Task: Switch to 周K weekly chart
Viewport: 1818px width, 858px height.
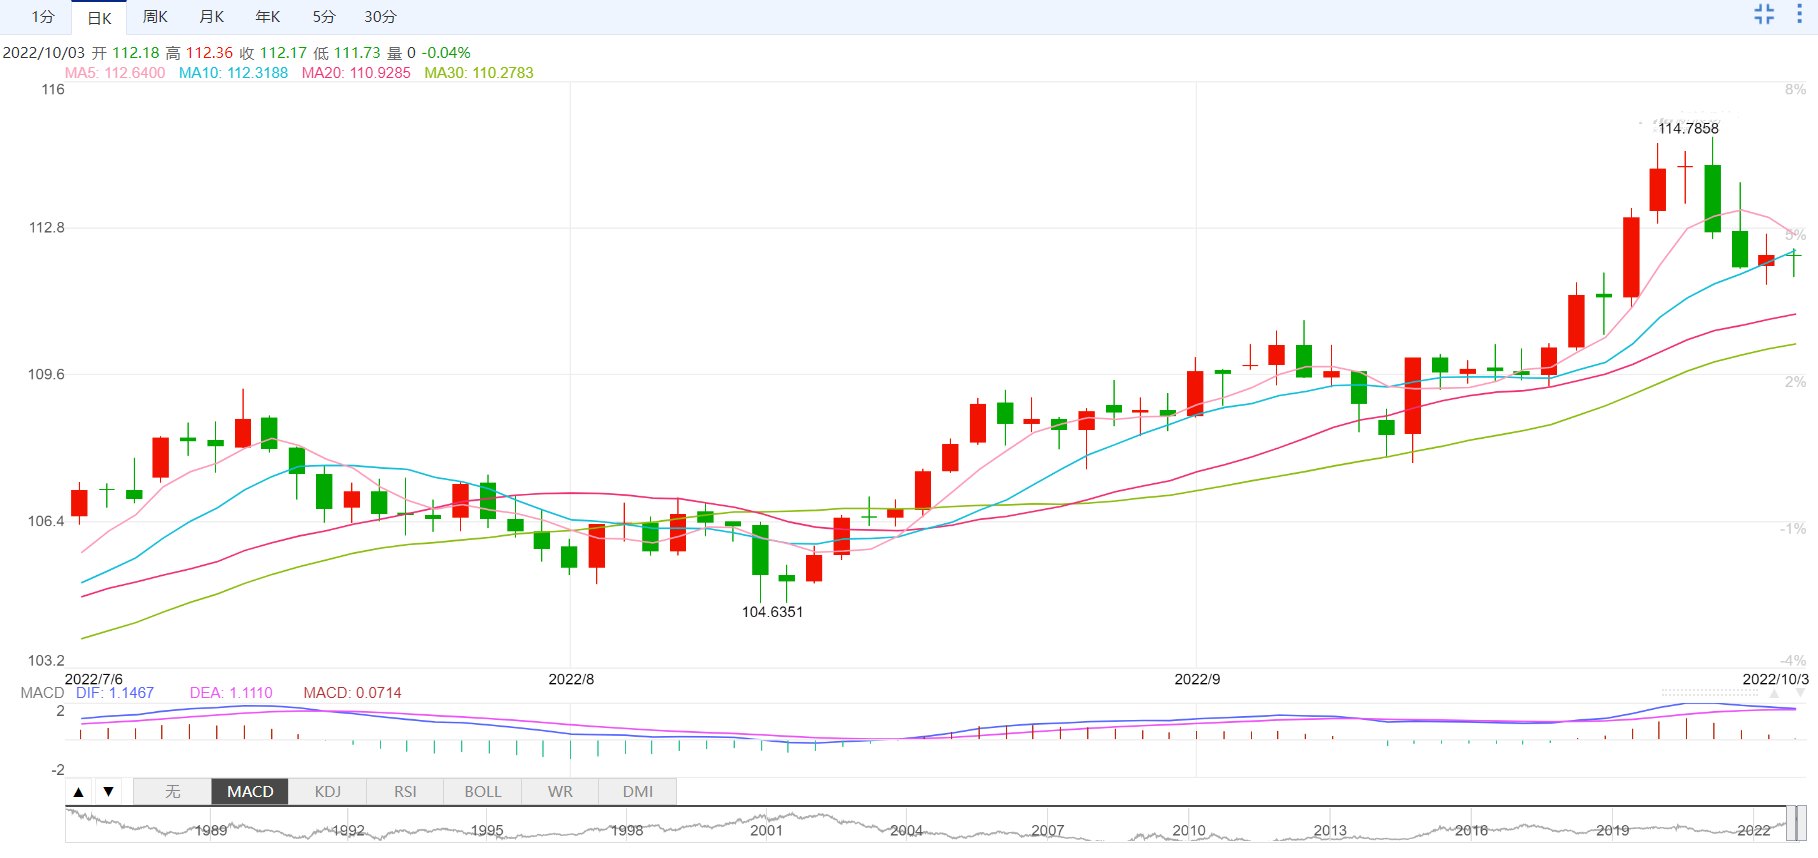Action: (155, 17)
